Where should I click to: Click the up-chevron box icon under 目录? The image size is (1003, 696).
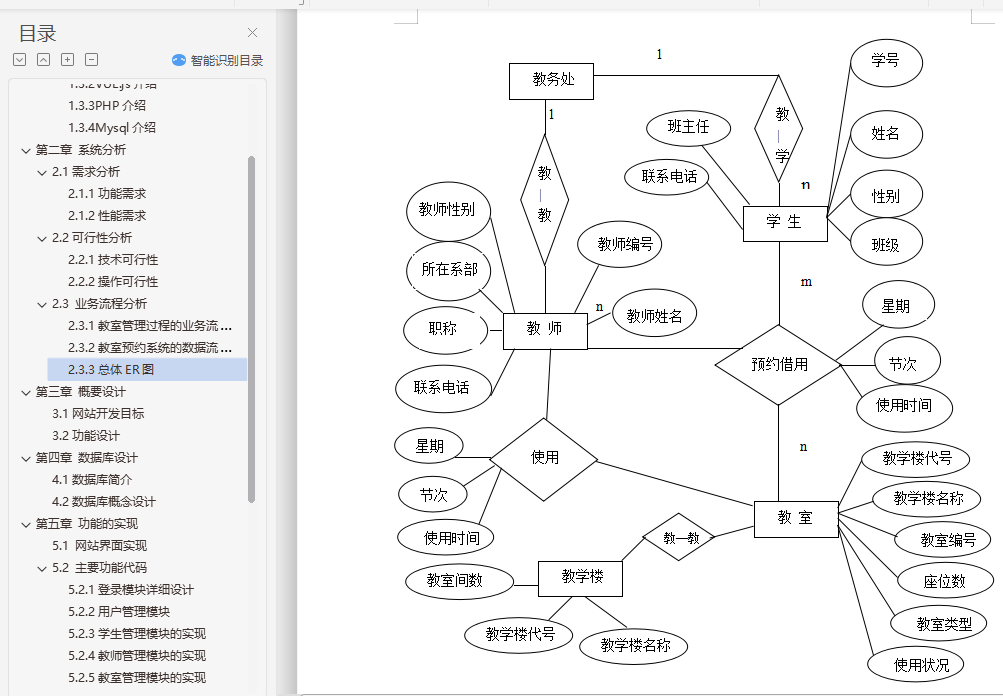tap(43, 59)
